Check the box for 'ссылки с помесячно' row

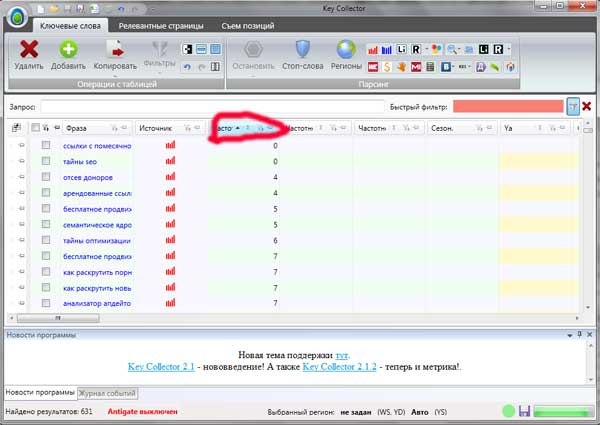point(46,145)
